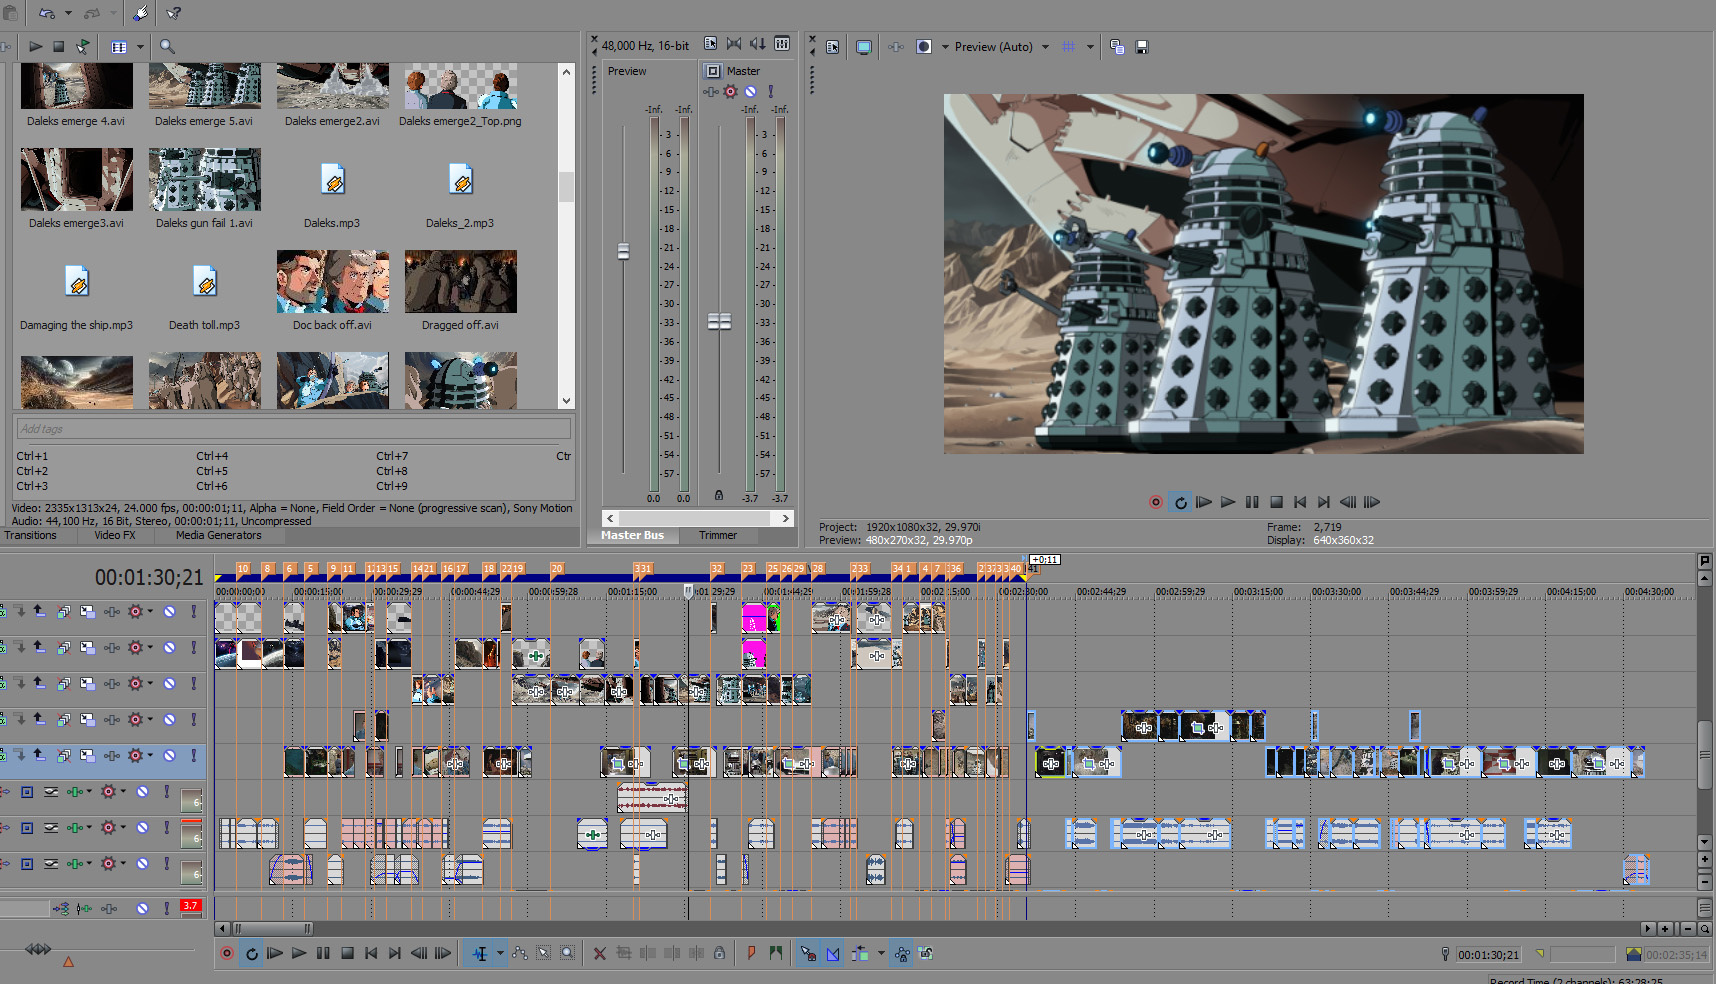Screen dimensions: 1716x984
Task: Mute the Master bus in the mixer
Action: coord(750,92)
